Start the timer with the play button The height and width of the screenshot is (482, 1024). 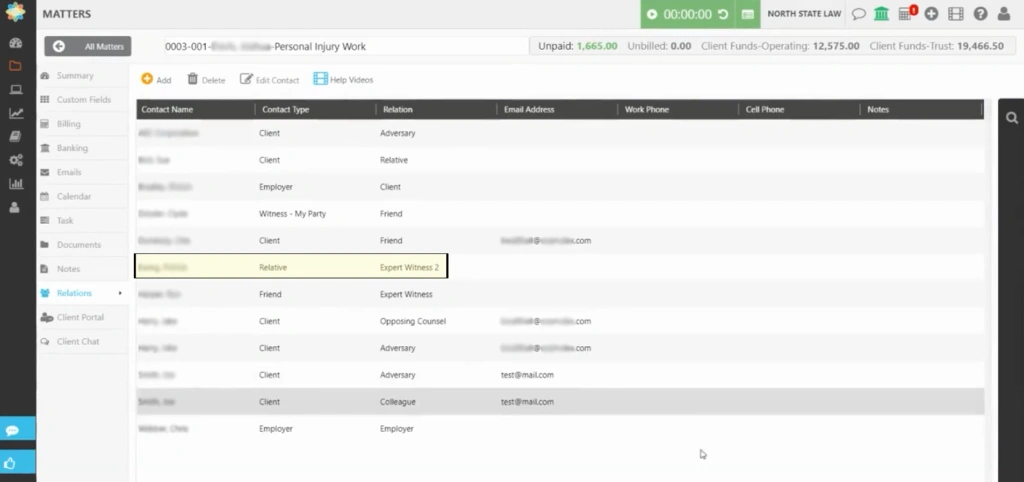tap(652, 14)
